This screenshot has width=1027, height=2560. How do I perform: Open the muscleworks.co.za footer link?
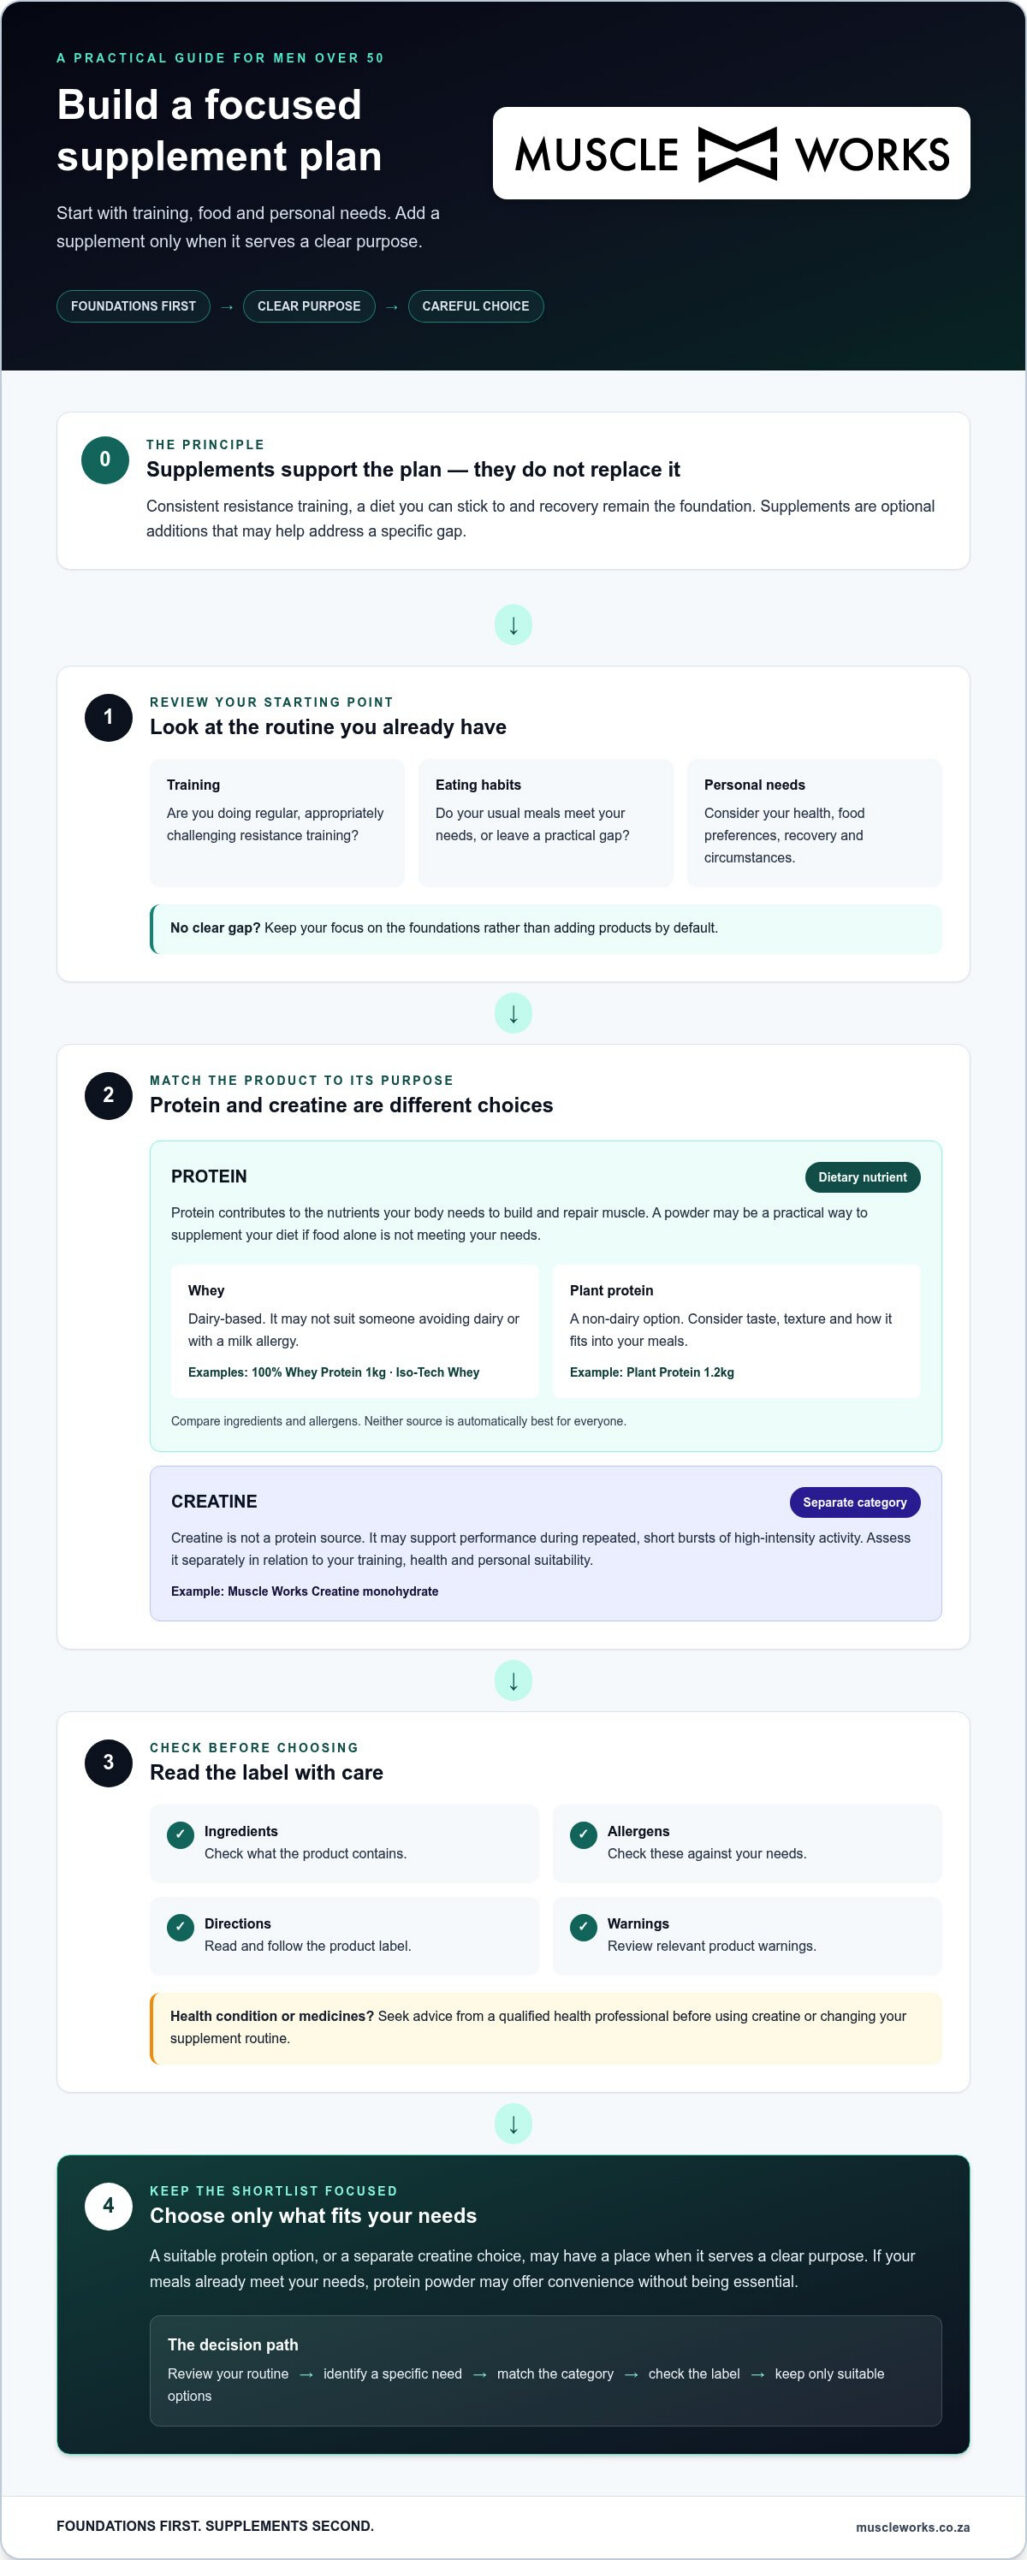pos(913,2527)
